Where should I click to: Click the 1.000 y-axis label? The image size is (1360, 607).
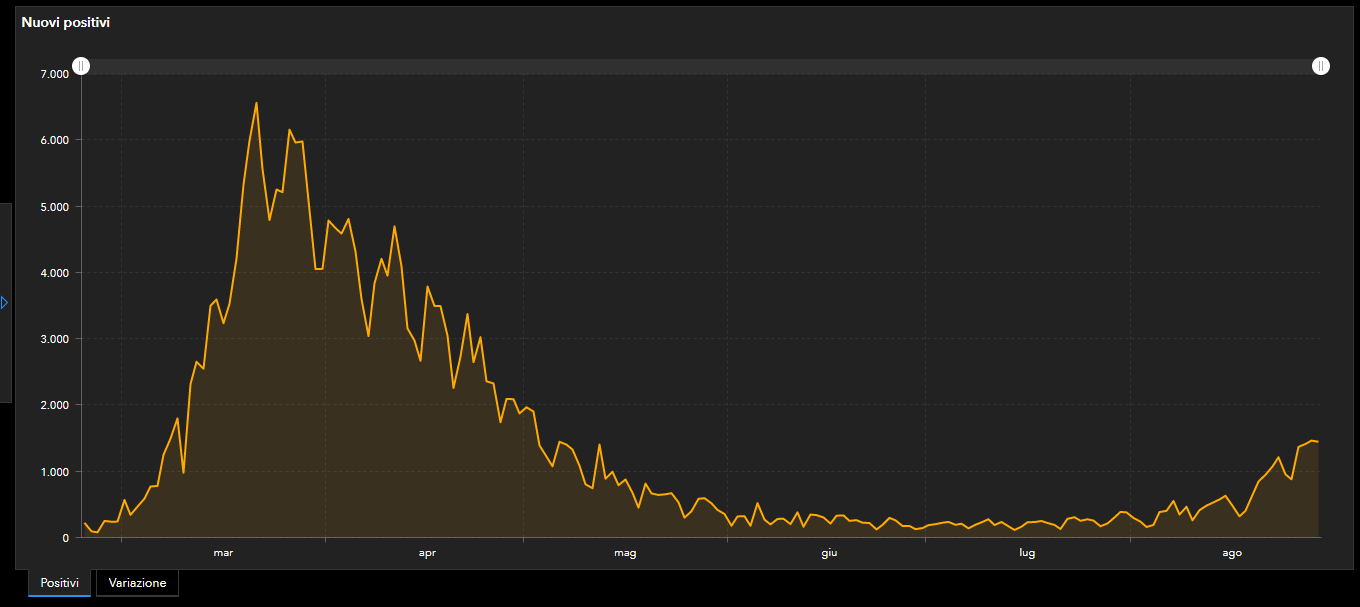(54, 472)
